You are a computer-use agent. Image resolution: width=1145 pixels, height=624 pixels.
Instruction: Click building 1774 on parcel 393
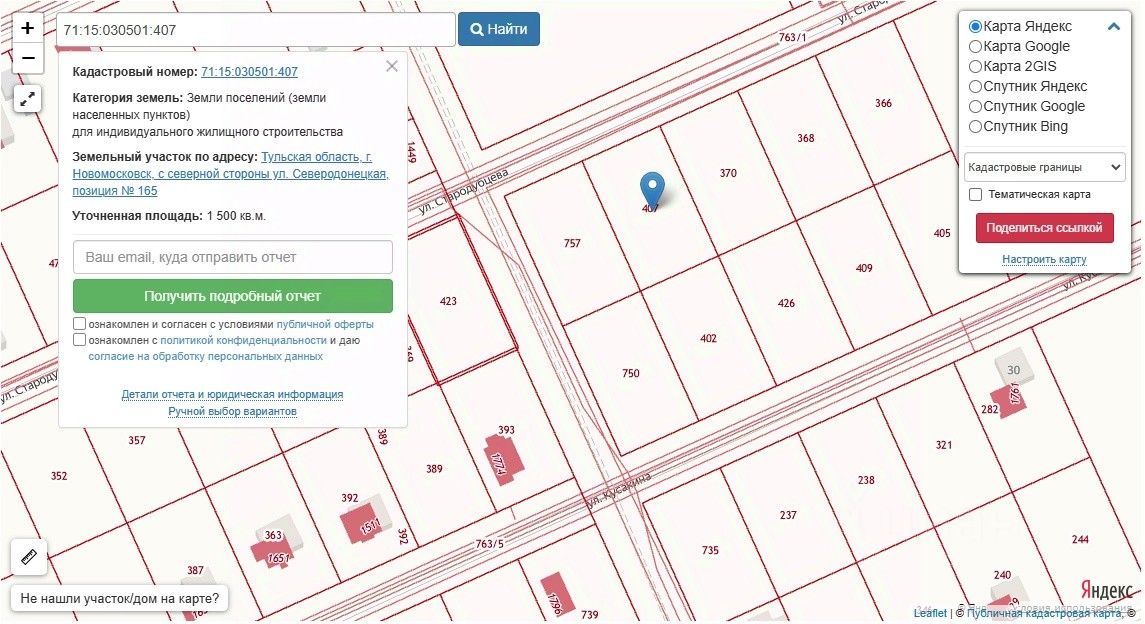click(x=504, y=460)
